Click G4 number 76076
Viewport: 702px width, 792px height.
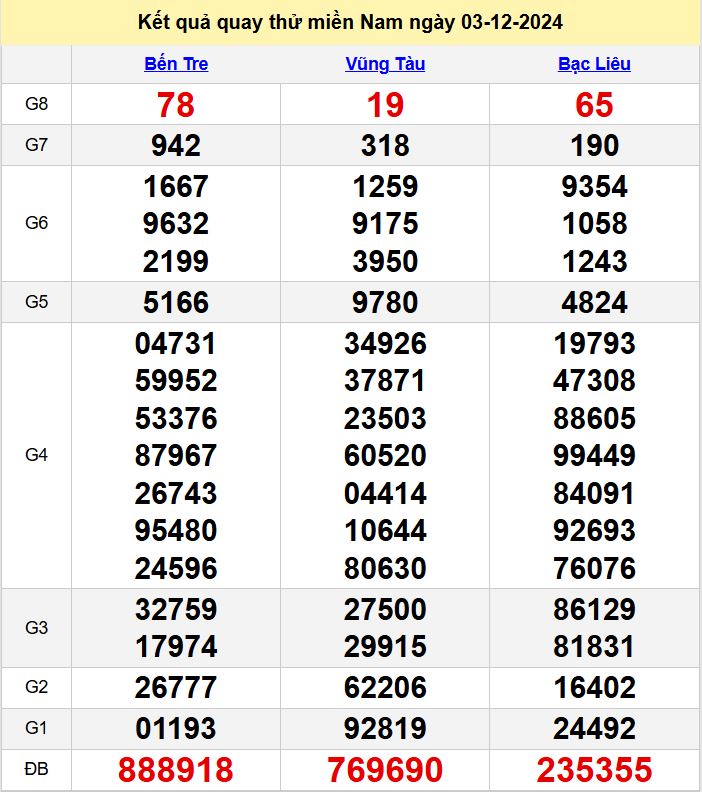click(x=594, y=569)
